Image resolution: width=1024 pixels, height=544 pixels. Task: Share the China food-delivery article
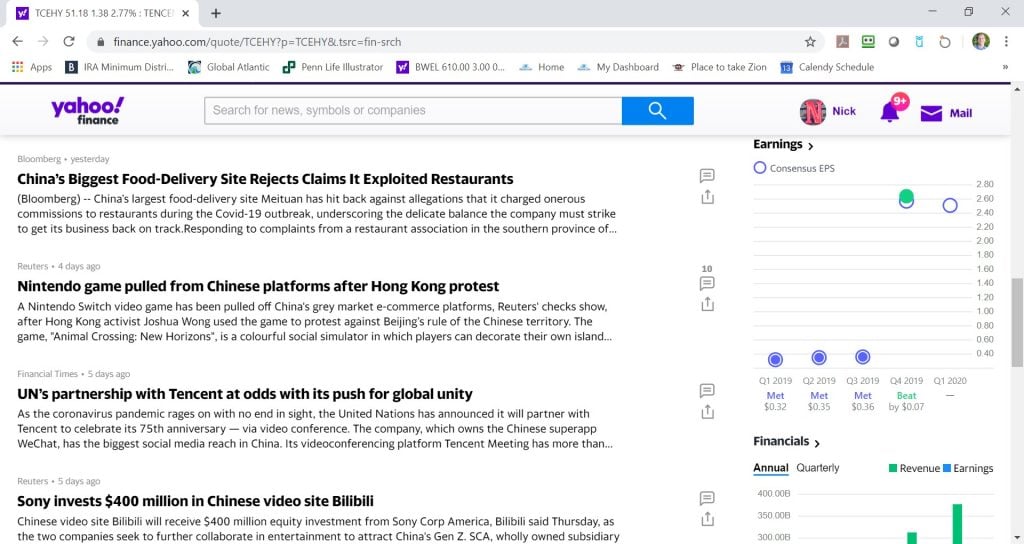707,197
